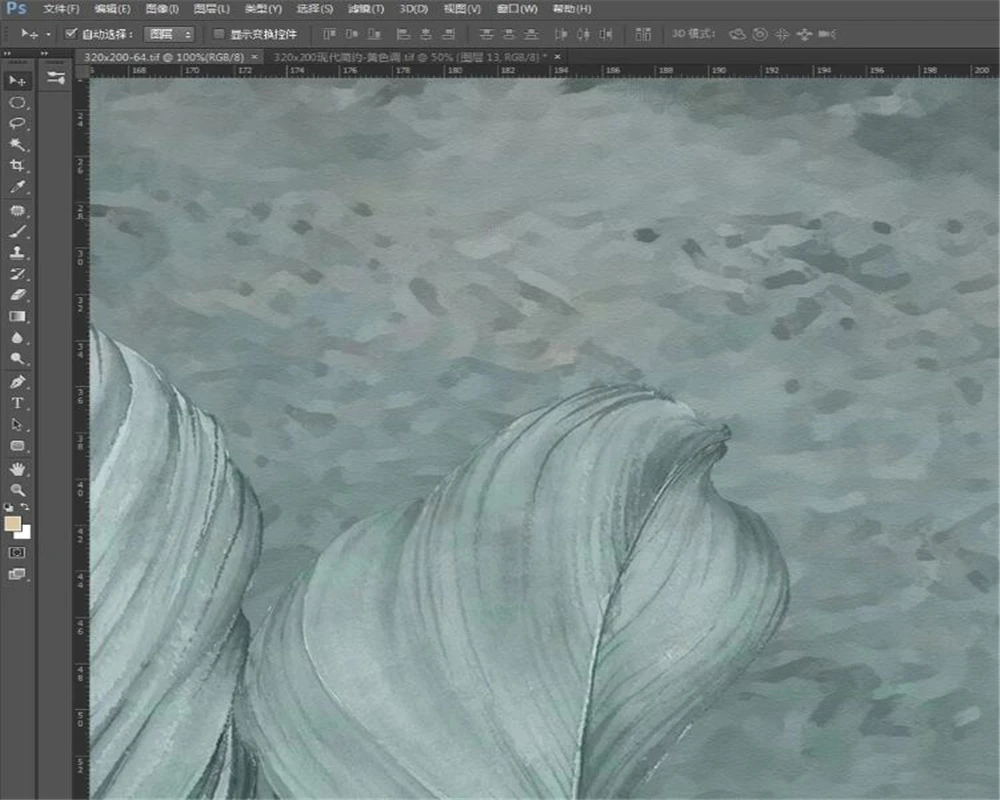Select the Rounded Rectangle shape tool
Screen dimensions: 1000x800
point(17,445)
